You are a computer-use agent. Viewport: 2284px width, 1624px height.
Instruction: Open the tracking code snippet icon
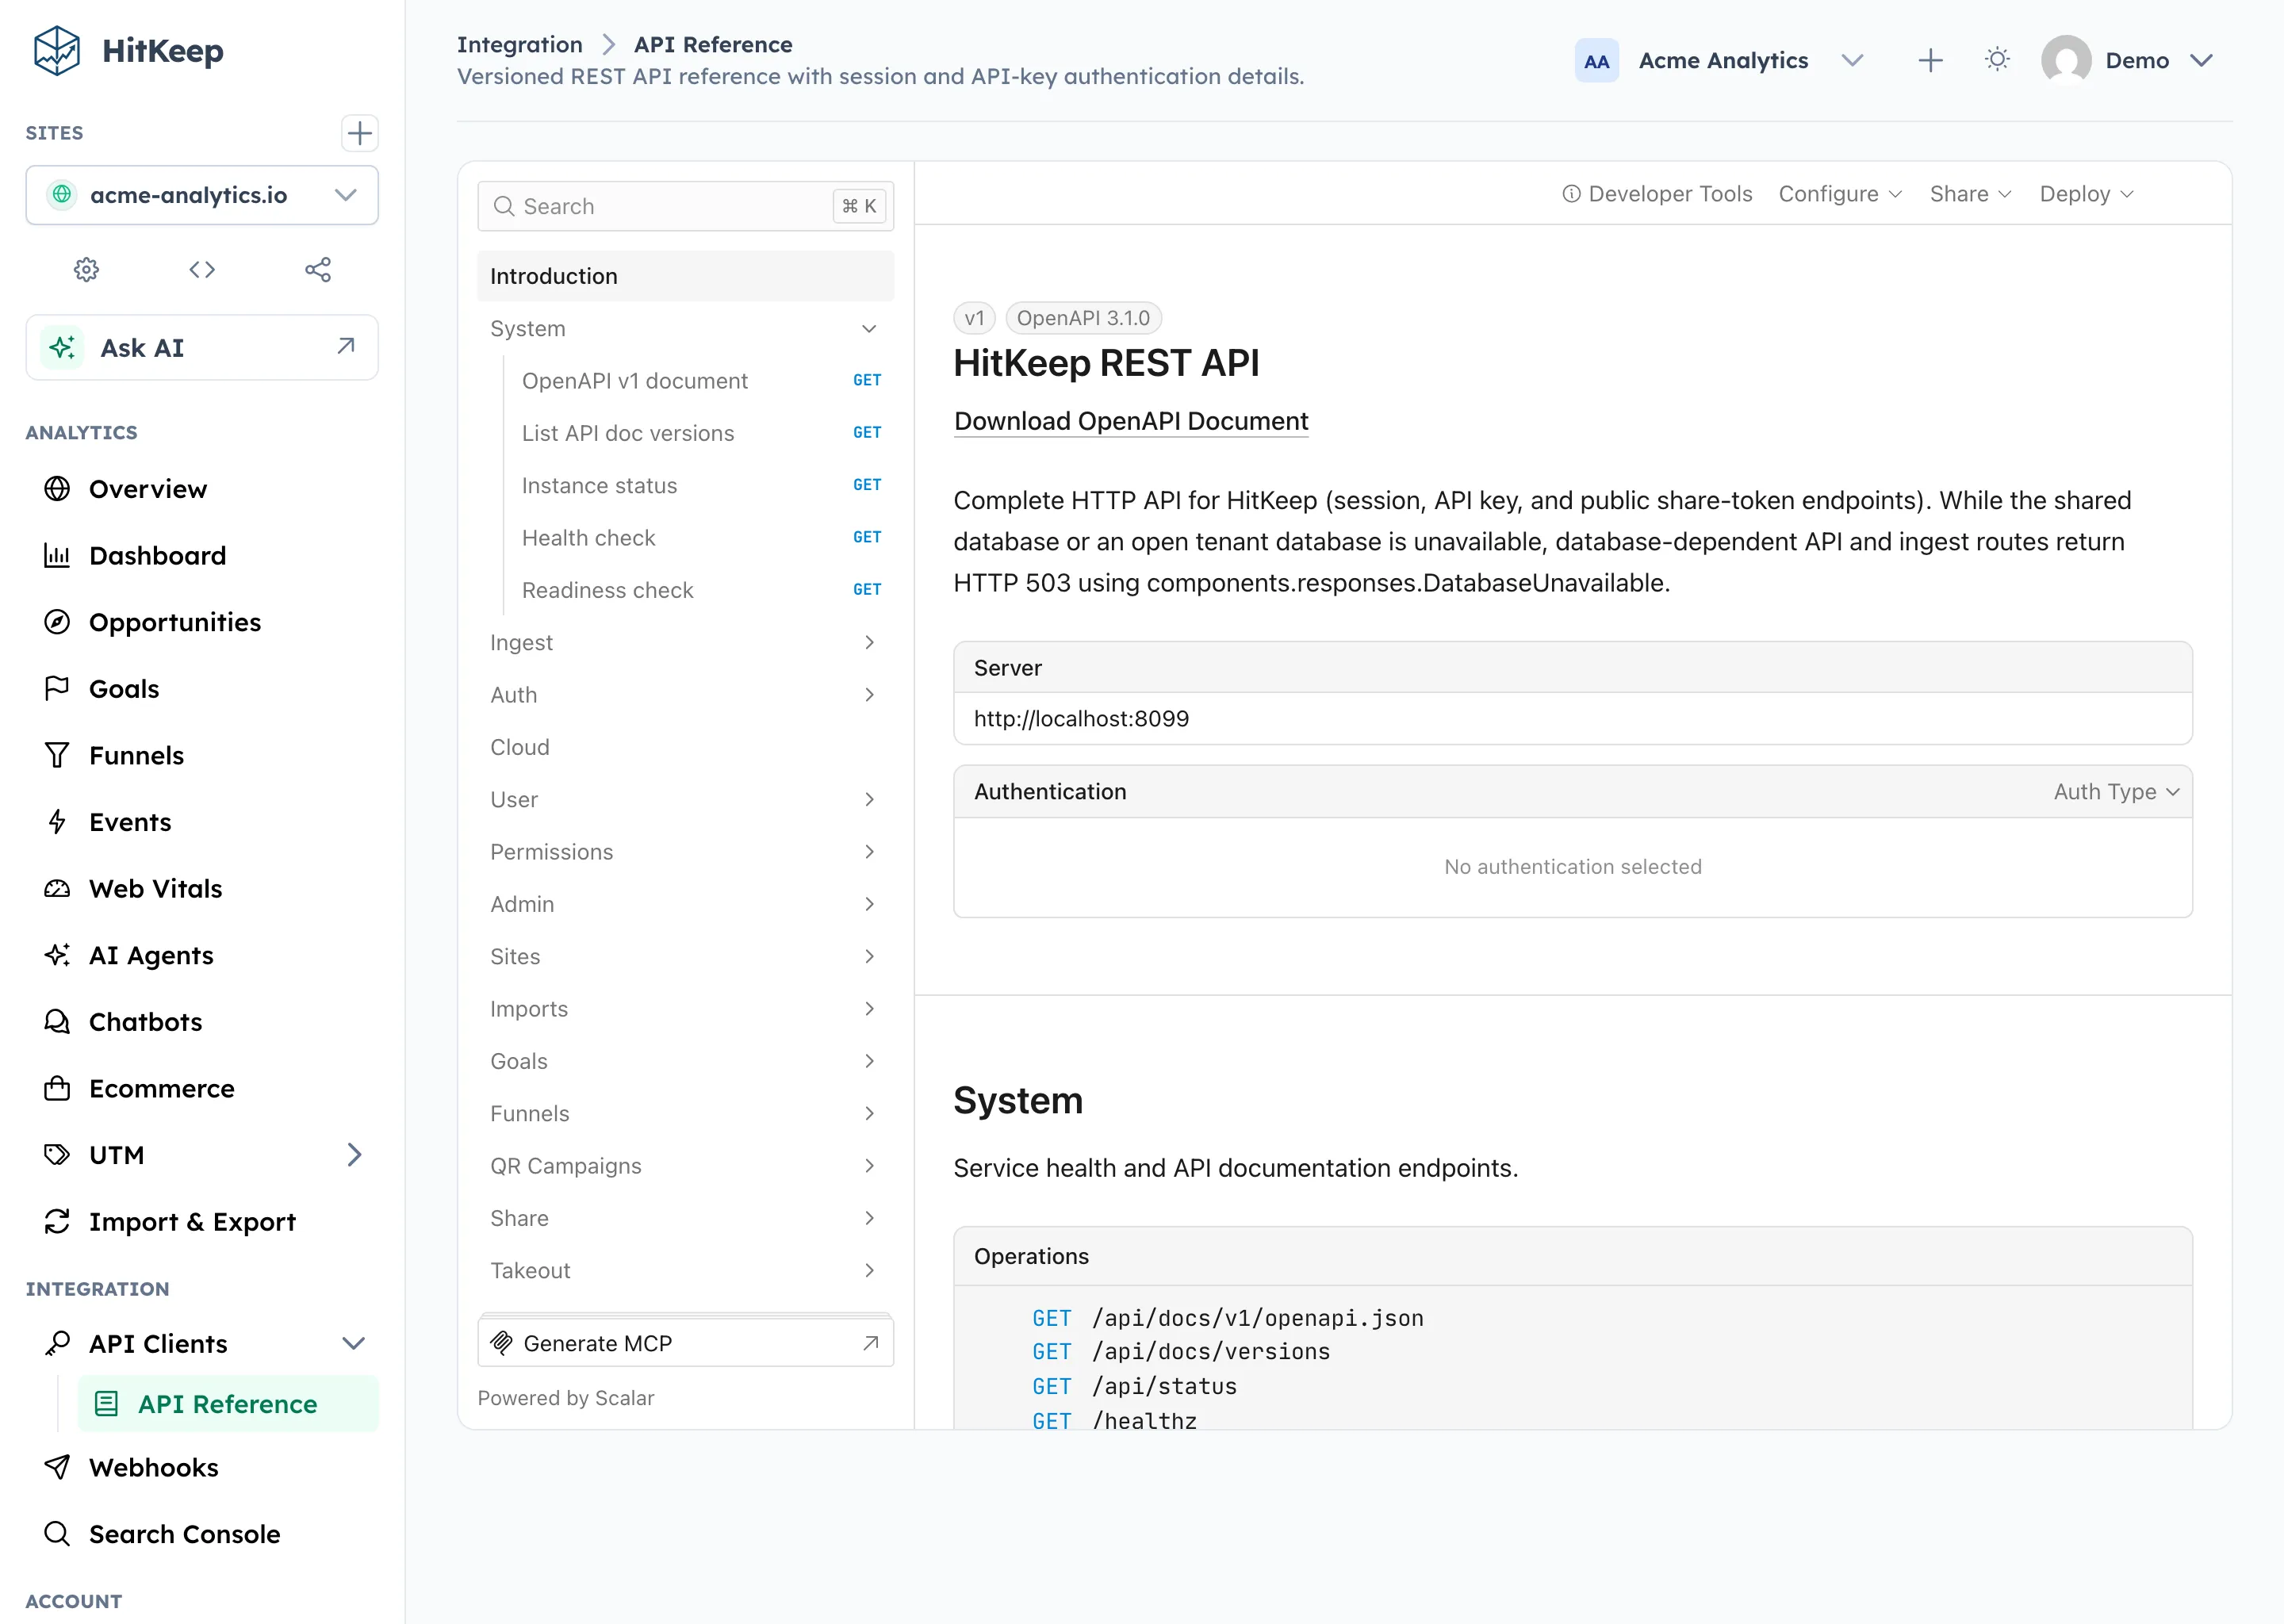(x=202, y=269)
